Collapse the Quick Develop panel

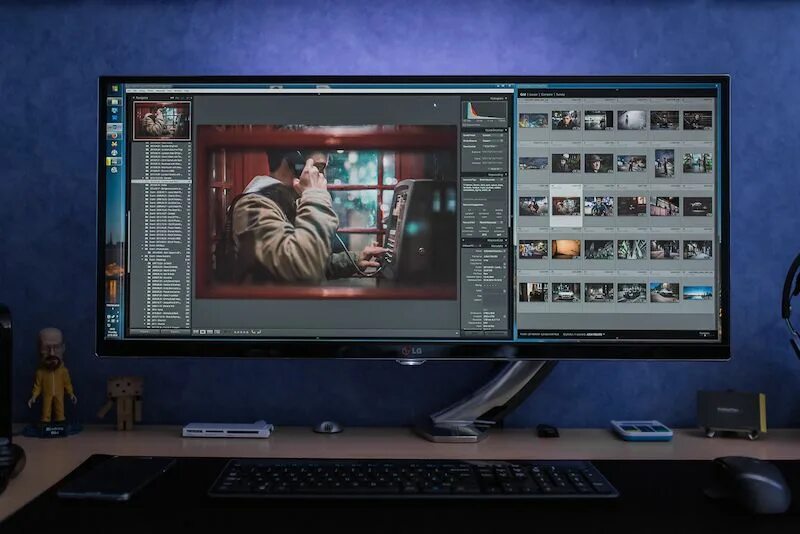coord(506,130)
